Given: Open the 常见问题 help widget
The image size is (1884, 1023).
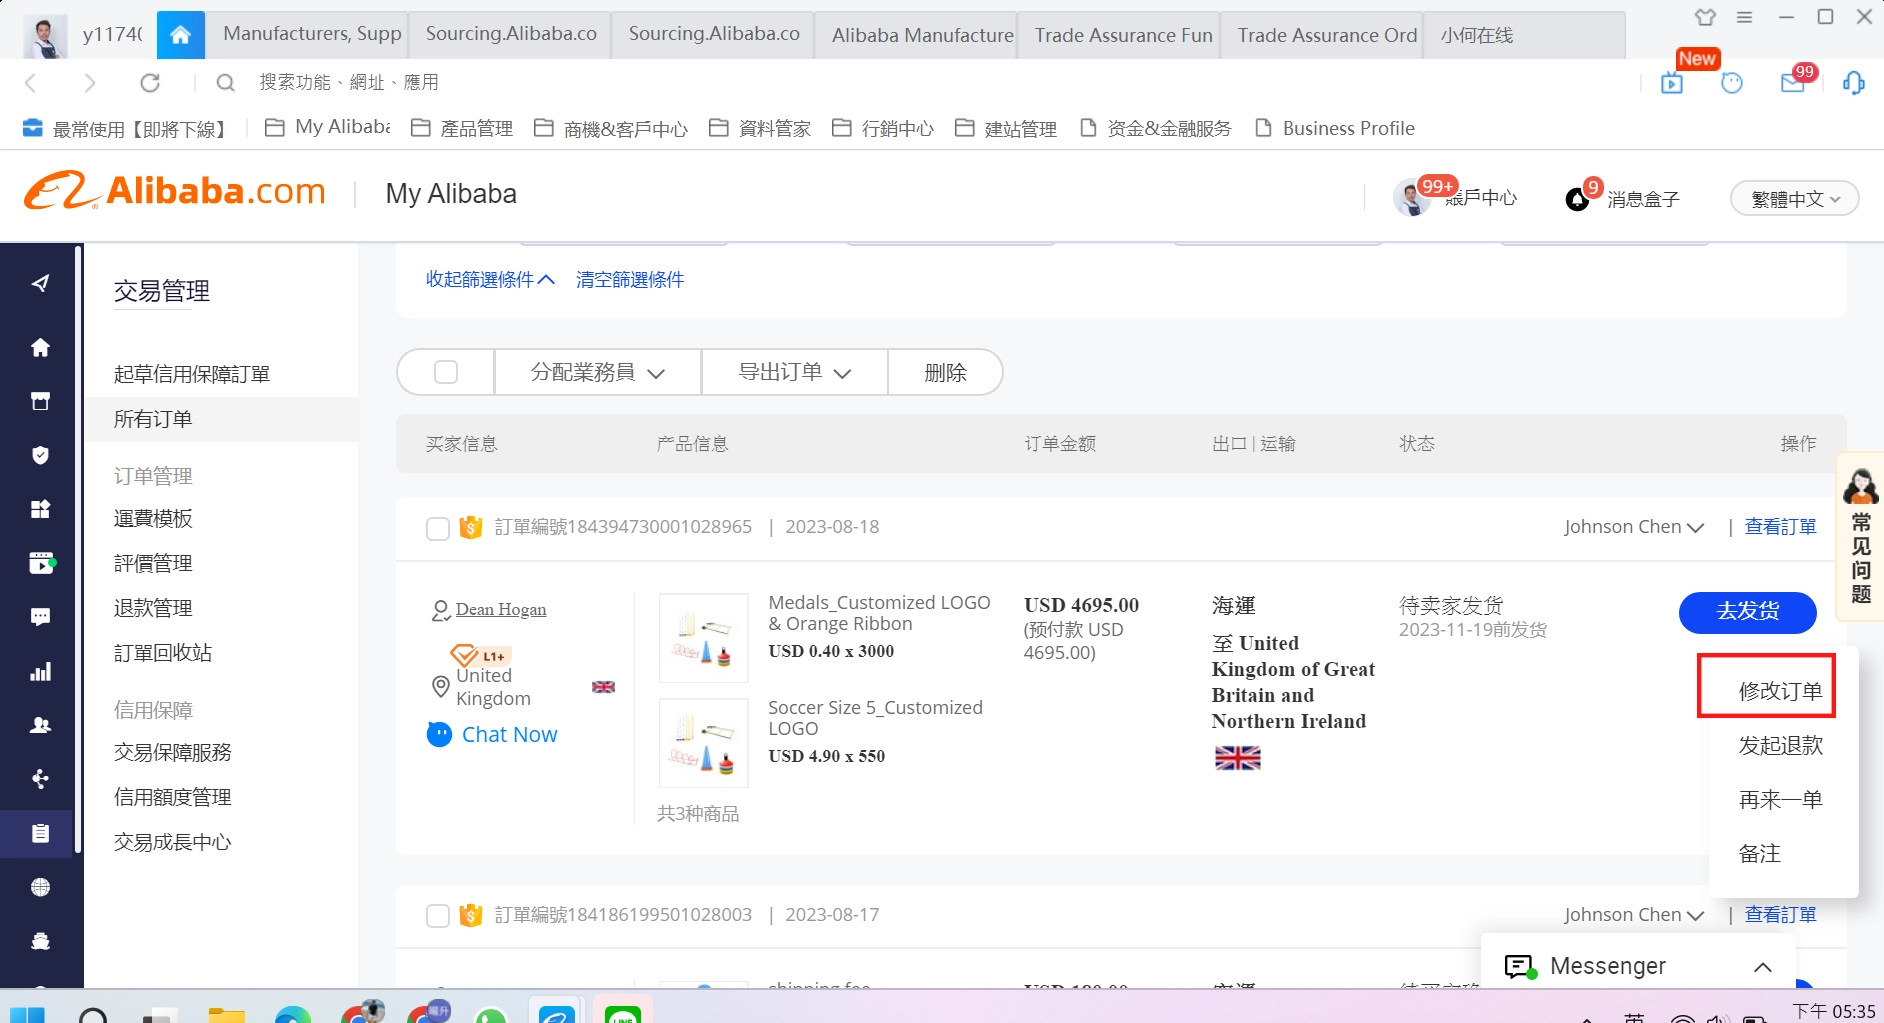Looking at the screenshot, I should point(1861,537).
